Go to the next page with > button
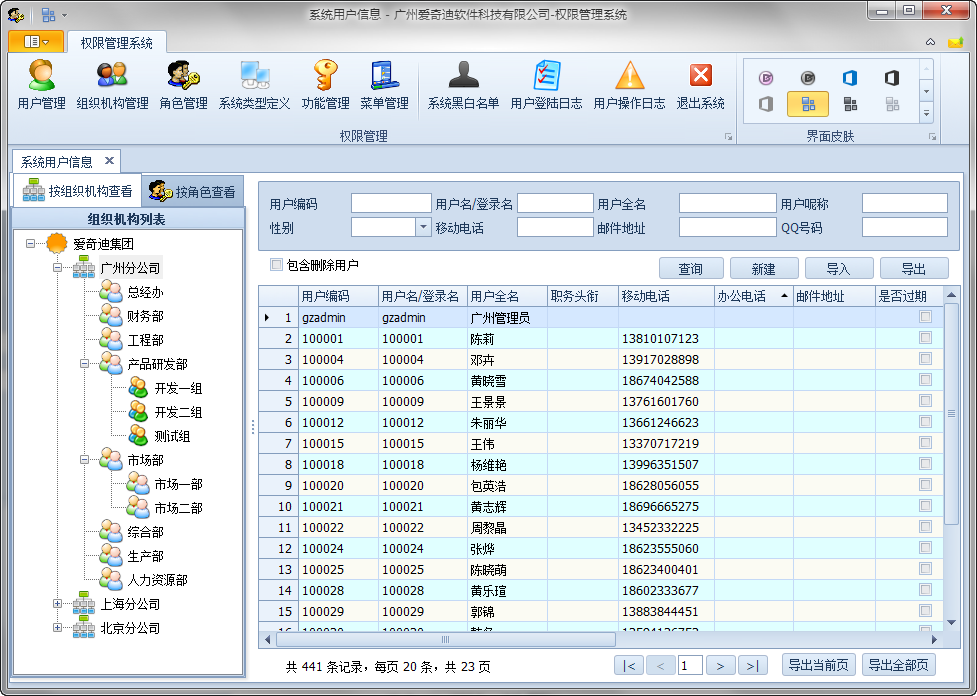Image resolution: width=977 pixels, height=696 pixels. click(720, 665)
